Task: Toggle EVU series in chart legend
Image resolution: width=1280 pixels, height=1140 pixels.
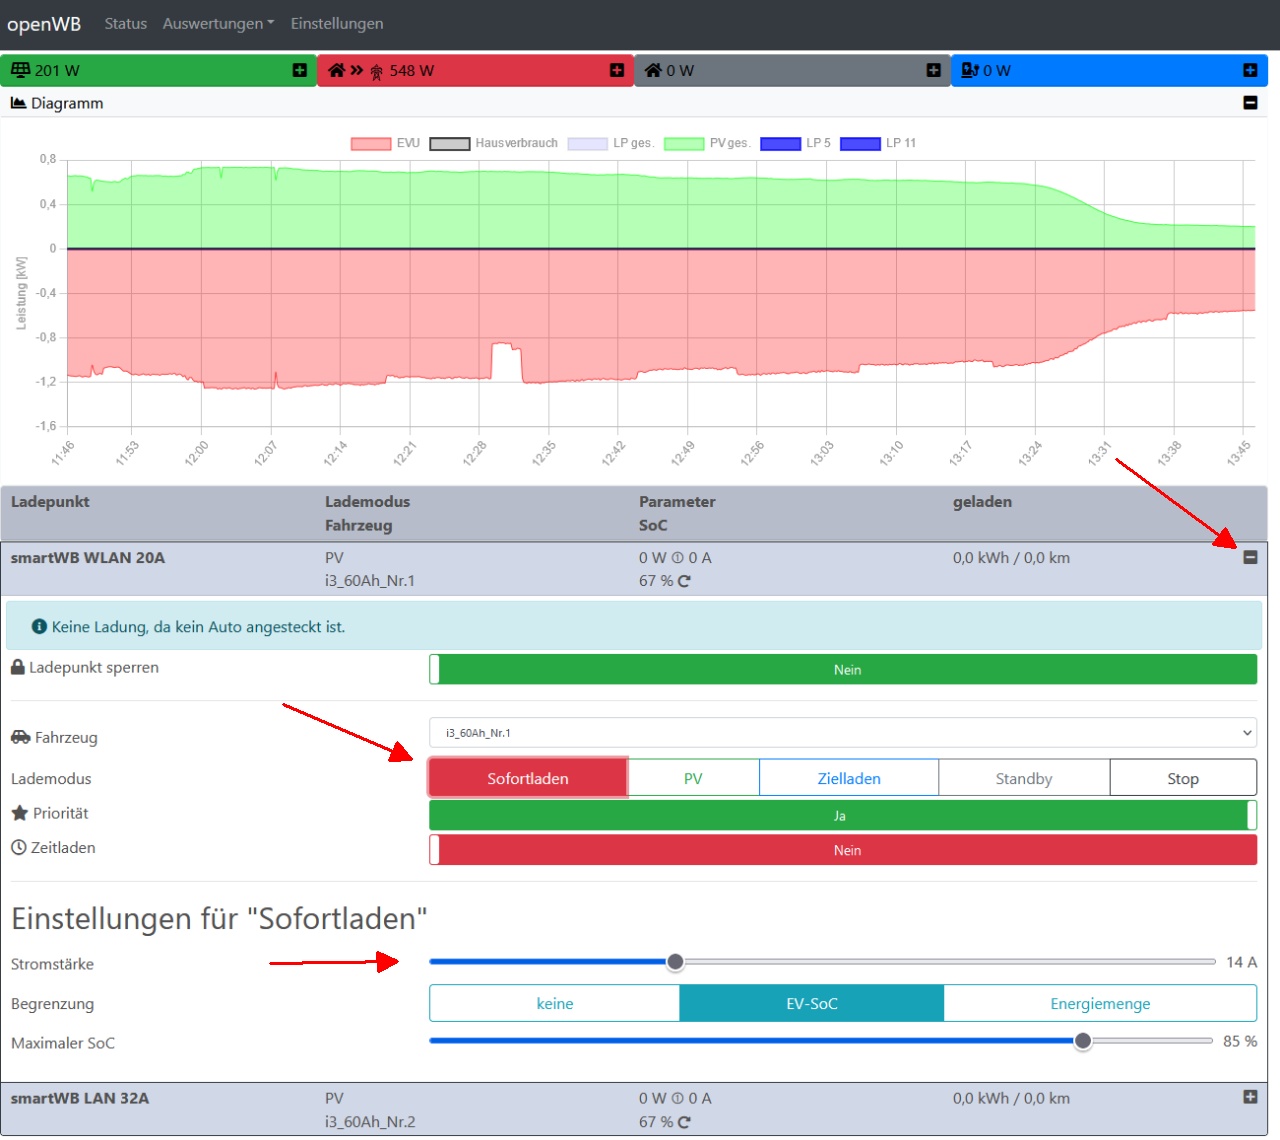Action: pyautogui.click(x=385, y=143)
